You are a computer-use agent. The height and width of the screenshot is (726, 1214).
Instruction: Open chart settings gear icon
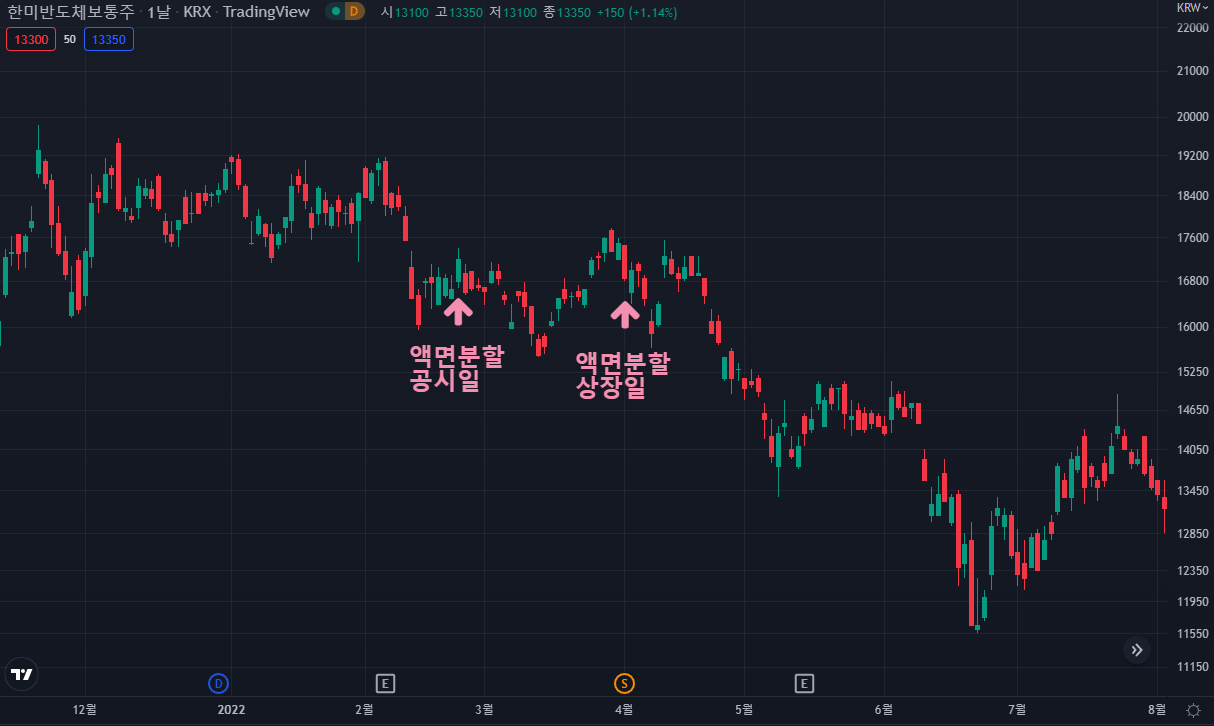click(1192, 709)
